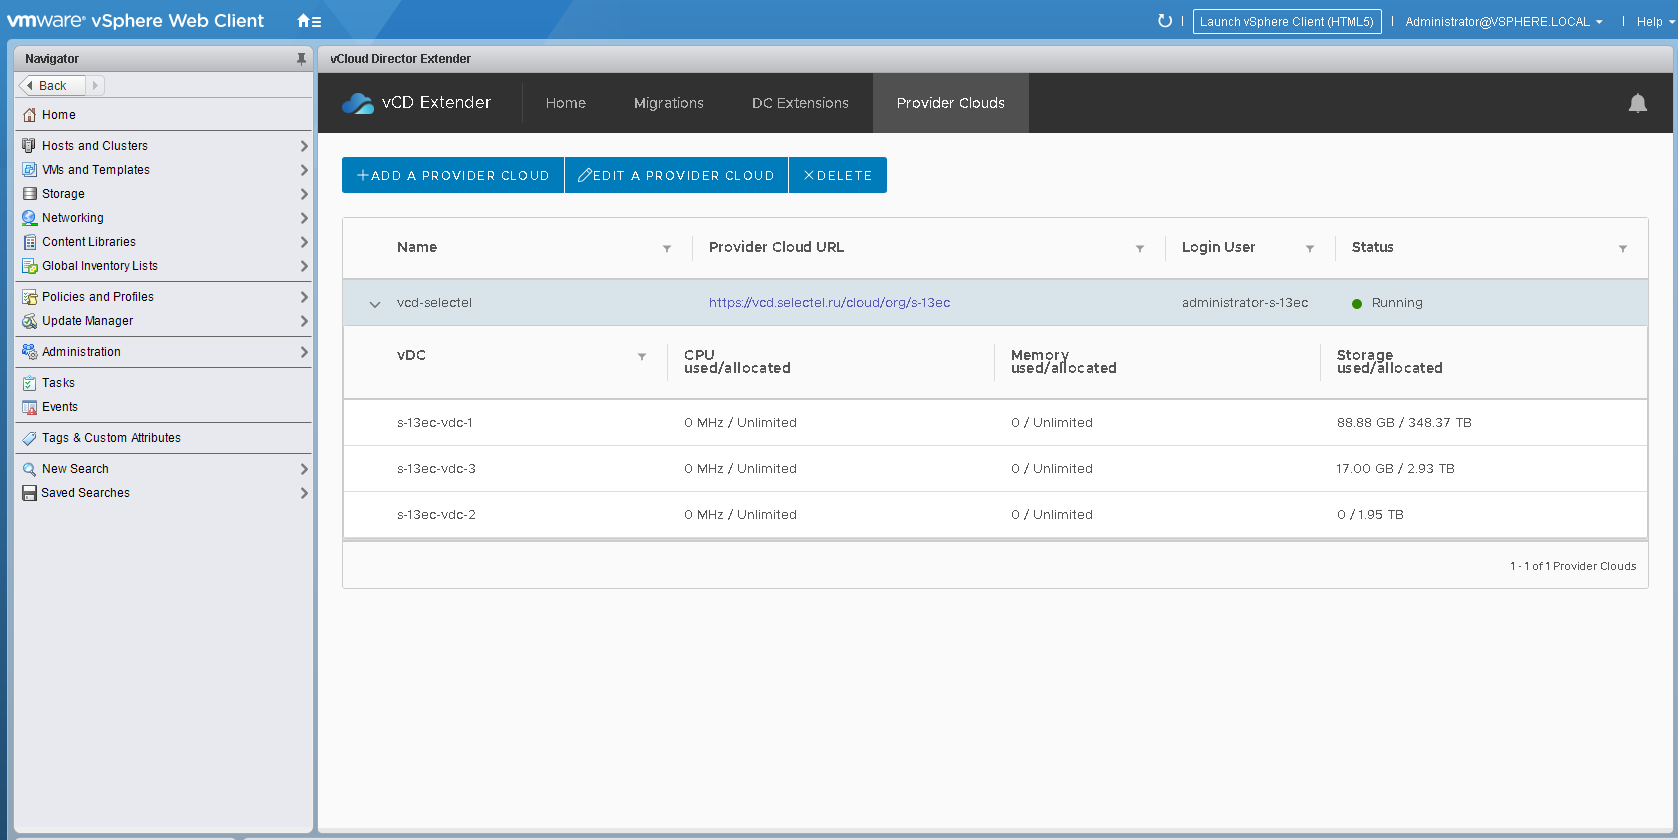This screenshot has height=840, width=1678.
Task: Select the s-13ec-vdc-2 row
Action: click(995, 515)
